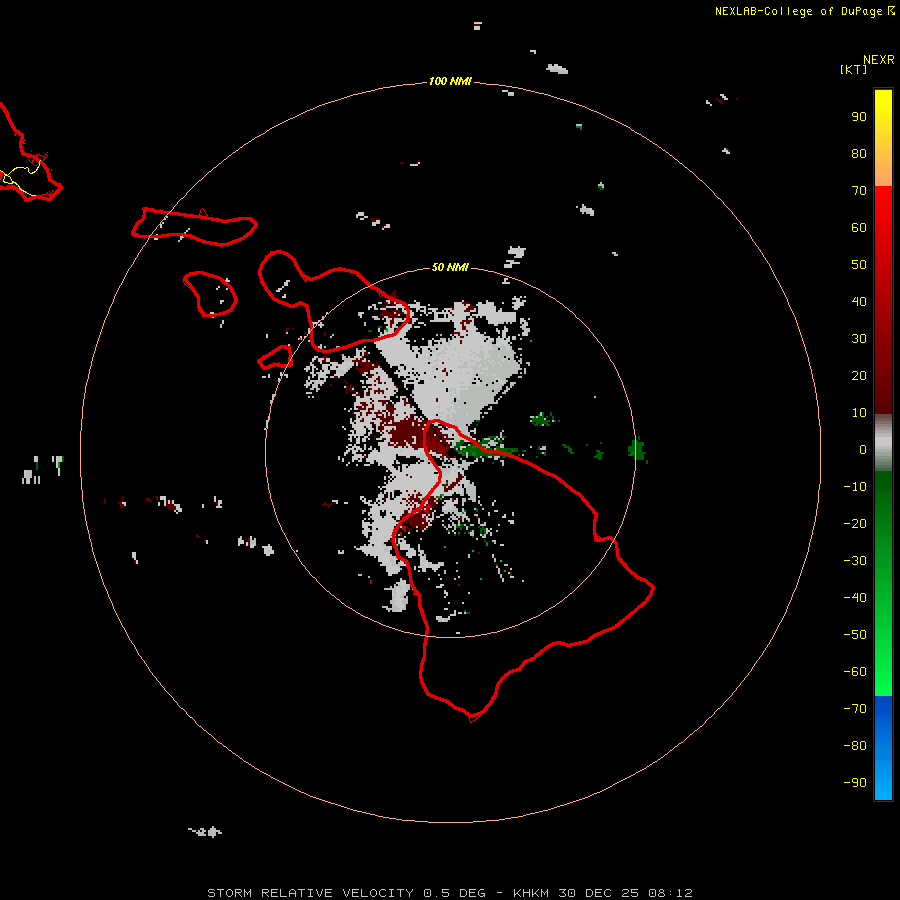Image resolution: width=900 pixels, height=900 pixels.
Task: Click the "50 NMI" range ring label
Action: (x=450, y=267)
